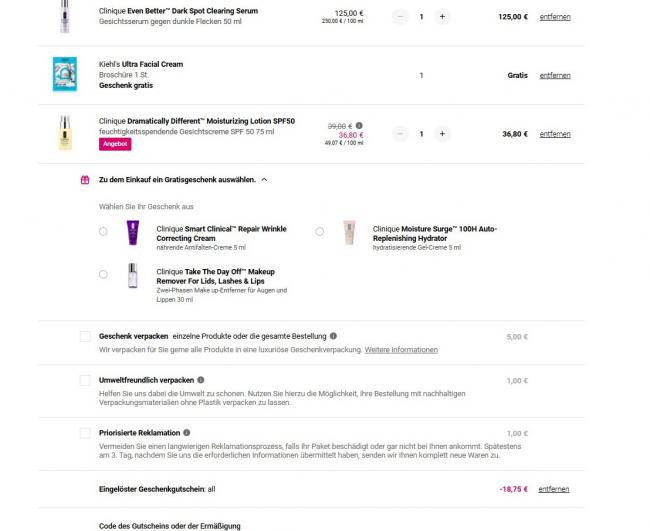This screenshot has width=650, height=531.
Task: Click info icon beside 39,00 € price
Action: [x=359, y=125]
